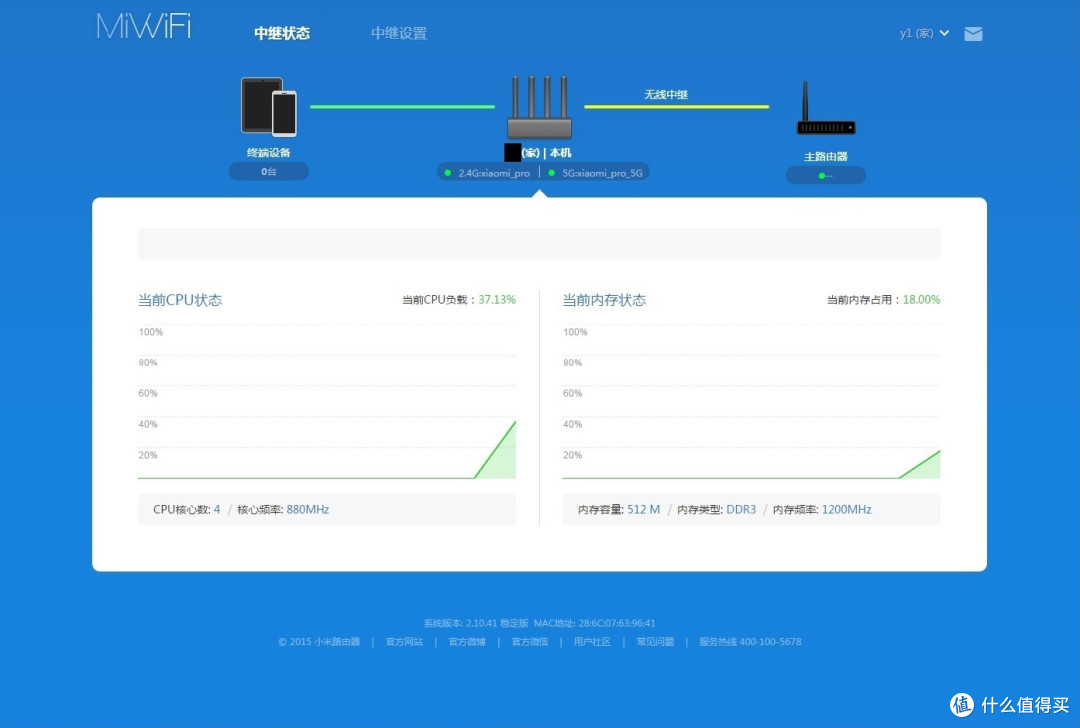The width and height of the screenshot is (1080, 728).
Task: Switch to 中继状态 tab
Action: [x=282, y=33]
